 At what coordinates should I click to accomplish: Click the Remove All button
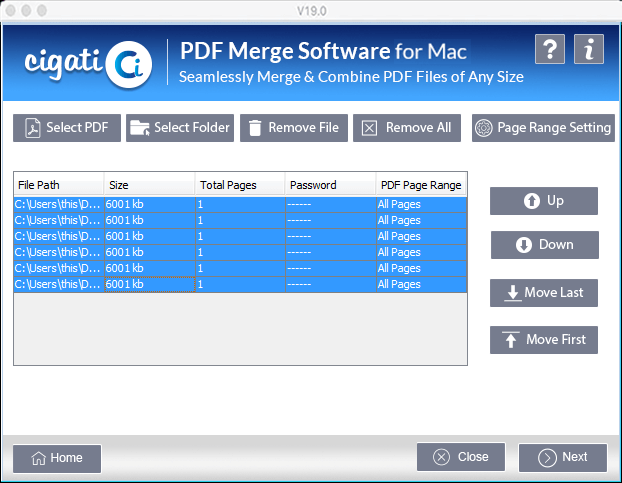[x=407, y=128]
